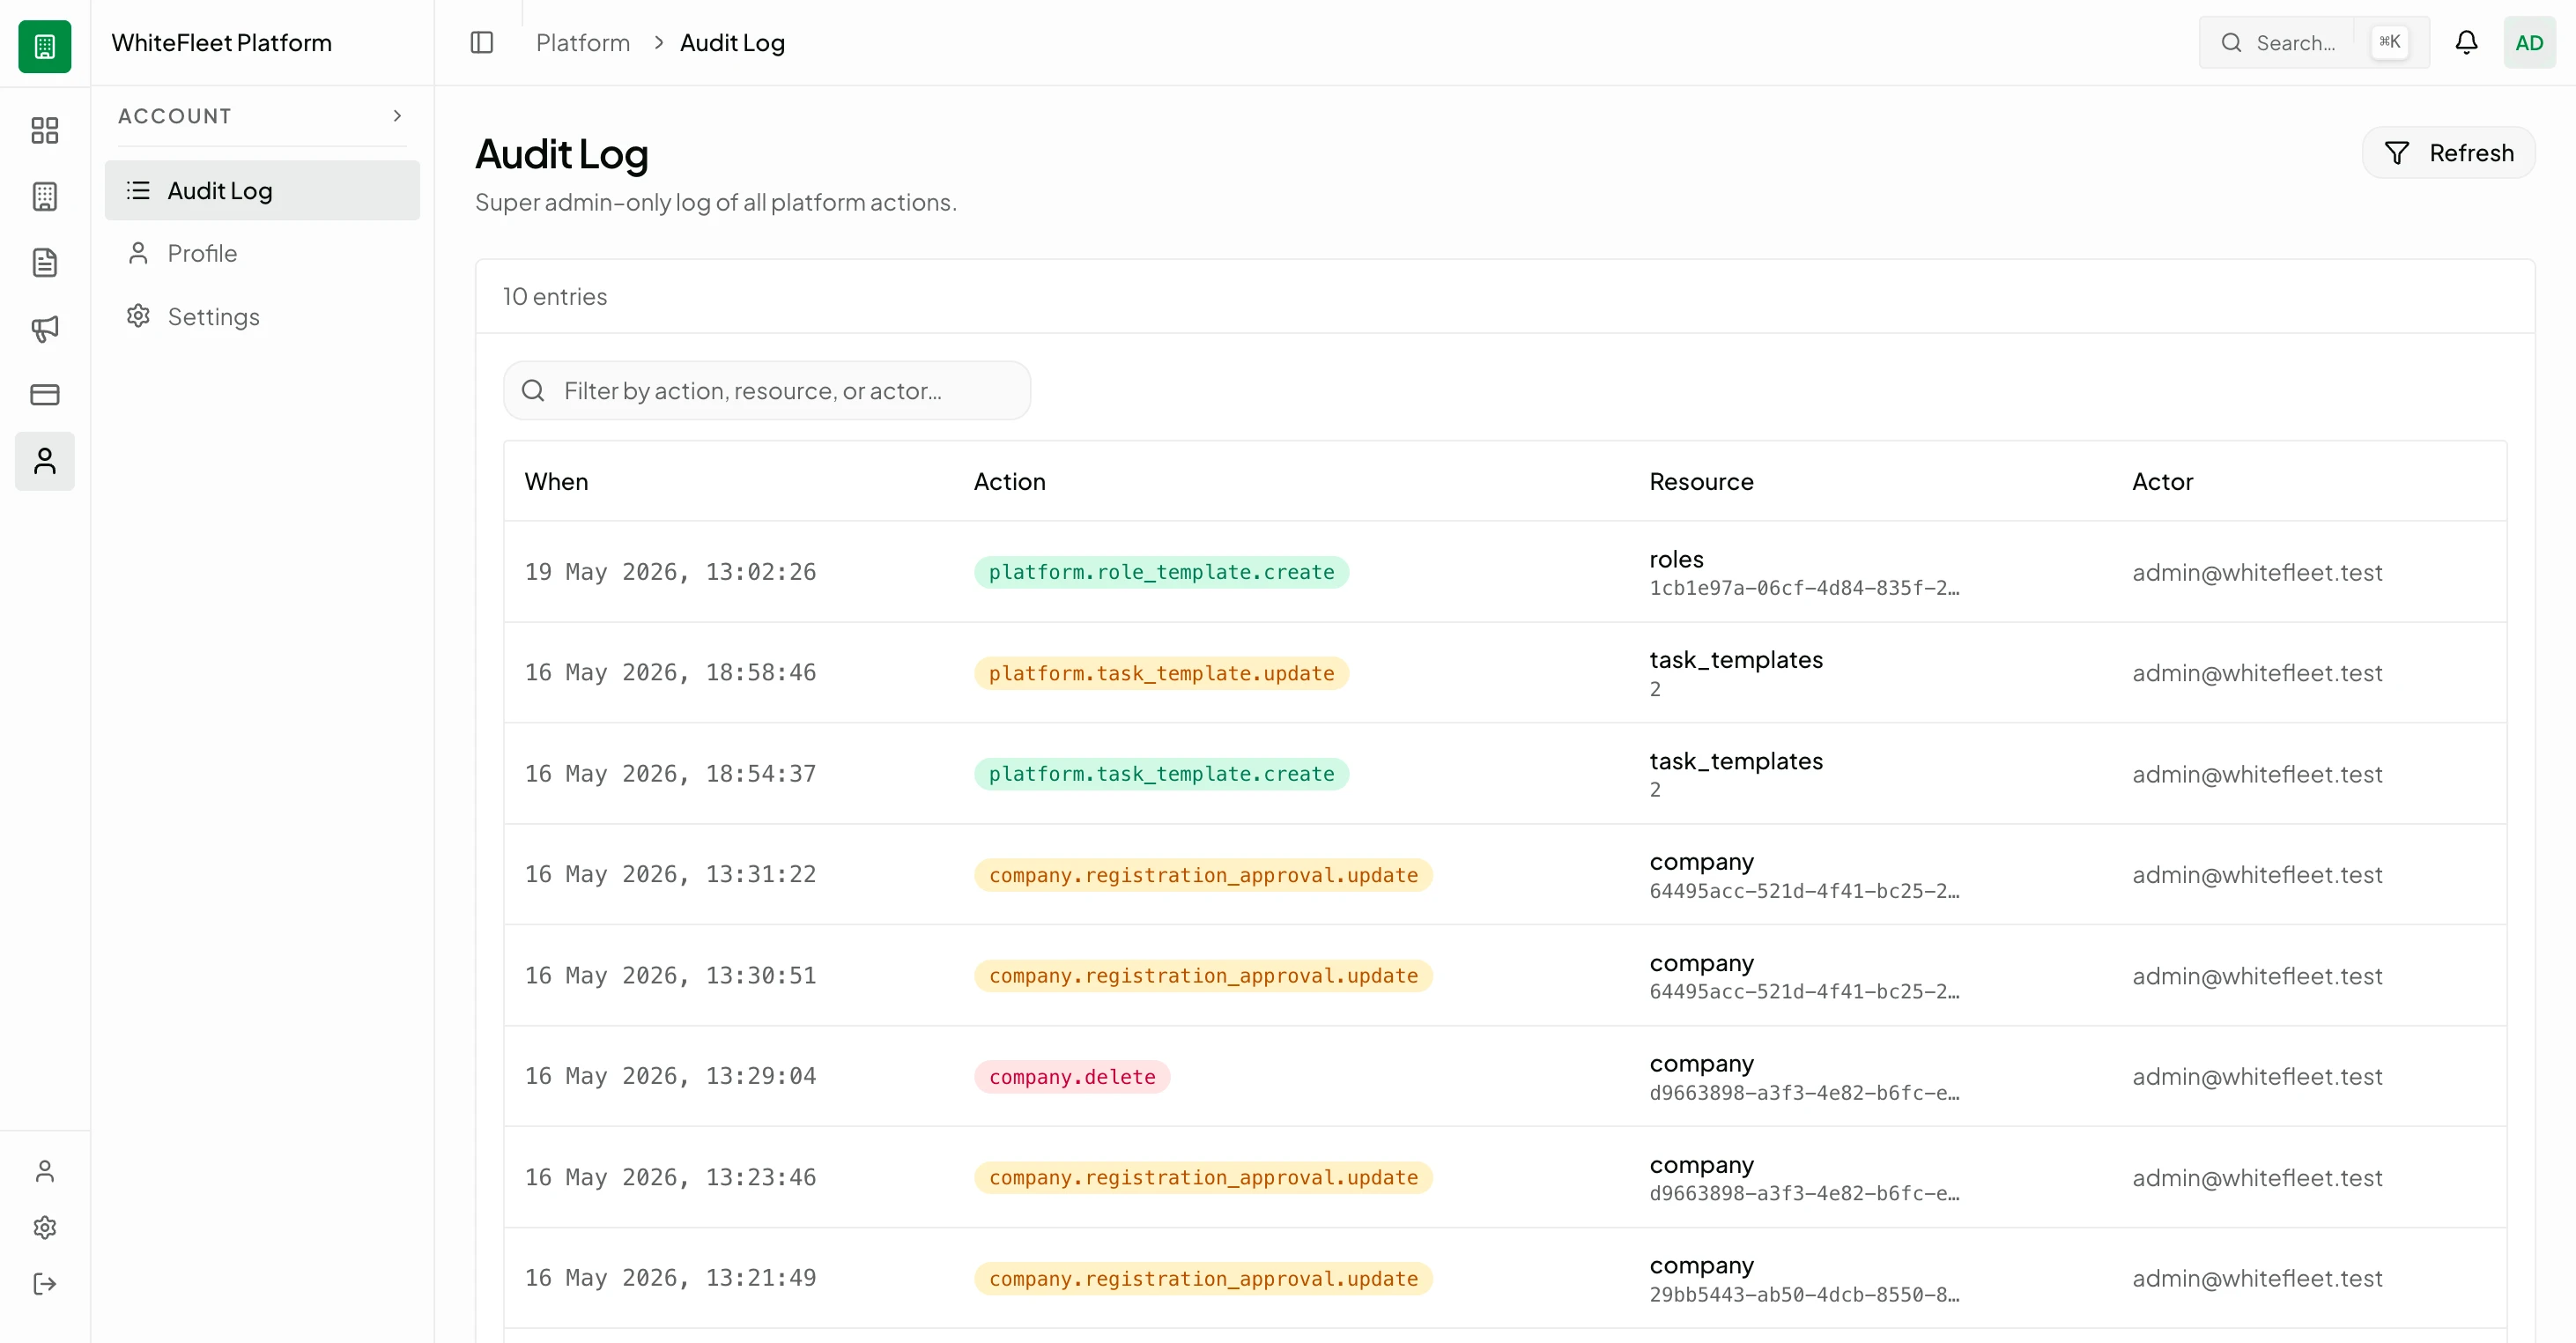This screenshot has width=2576, height=1343.
Task: Click actor email in company.delete row
Action: tap(2257, 1077)
